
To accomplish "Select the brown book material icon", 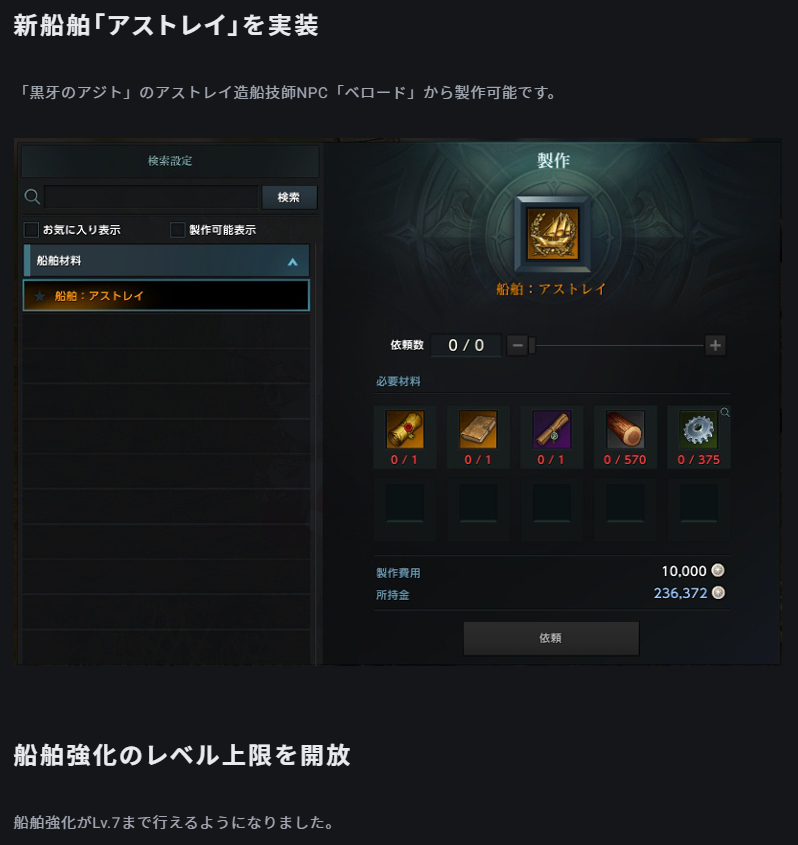I will click(478, 429).
